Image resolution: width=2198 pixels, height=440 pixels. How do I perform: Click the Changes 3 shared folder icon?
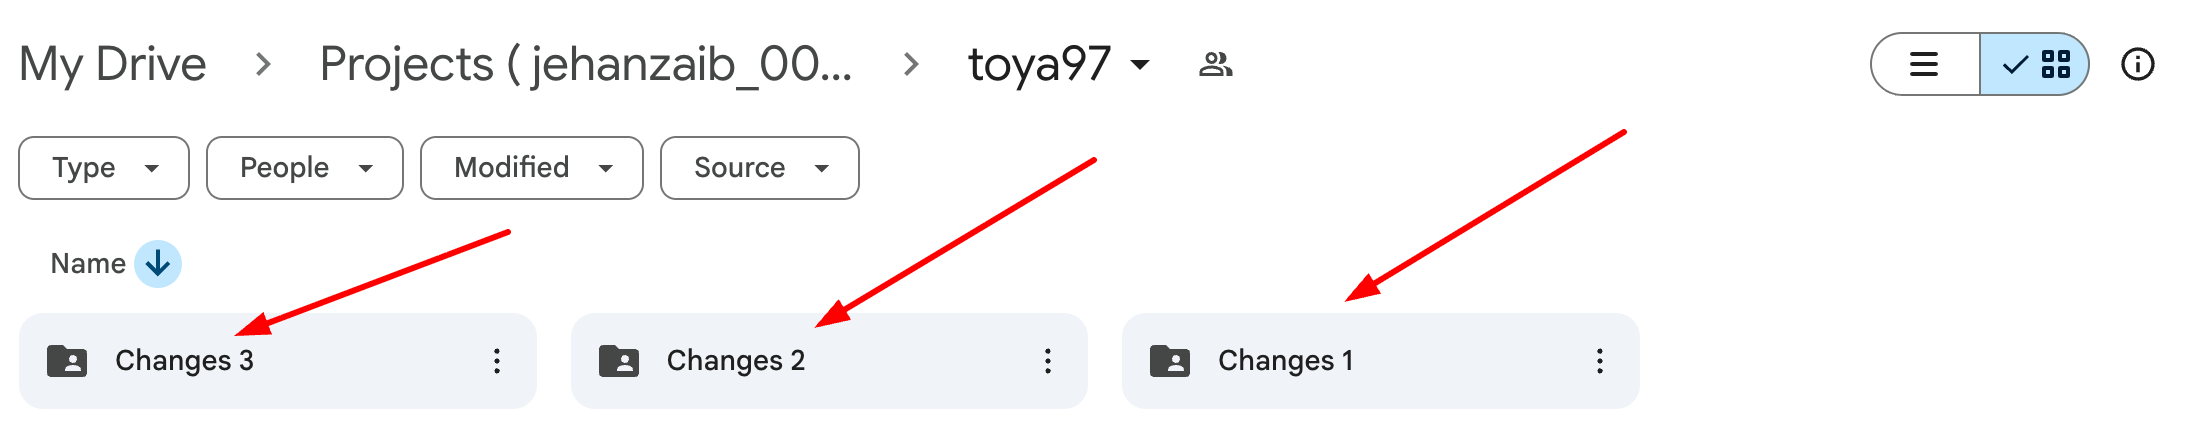tap(67, 361)
